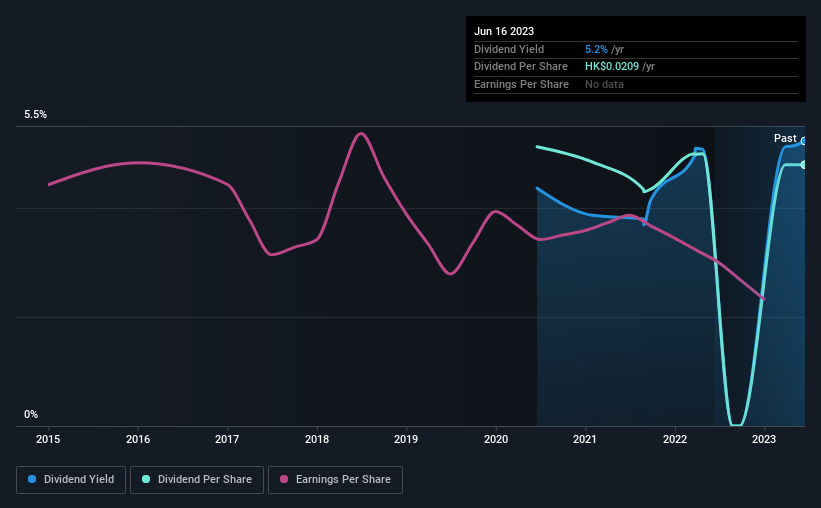Click the 5.2% dividend yield value in tooltip
This screenshot has height=508, width=821.
[x=596, y=48]
